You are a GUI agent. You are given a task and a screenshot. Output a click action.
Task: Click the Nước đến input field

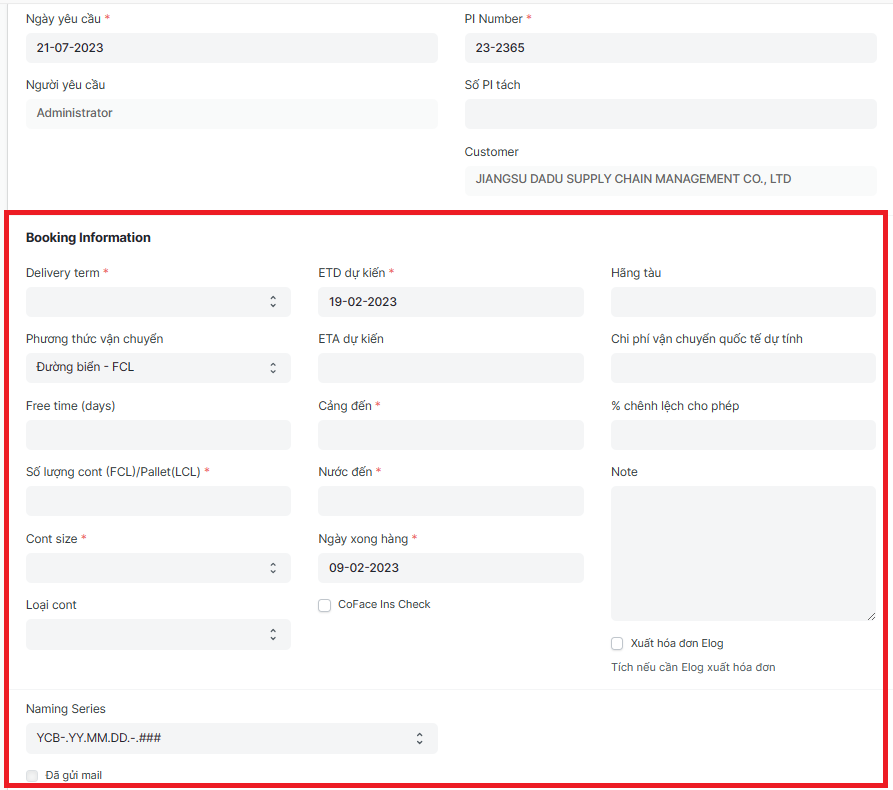(x=450, y=501)
